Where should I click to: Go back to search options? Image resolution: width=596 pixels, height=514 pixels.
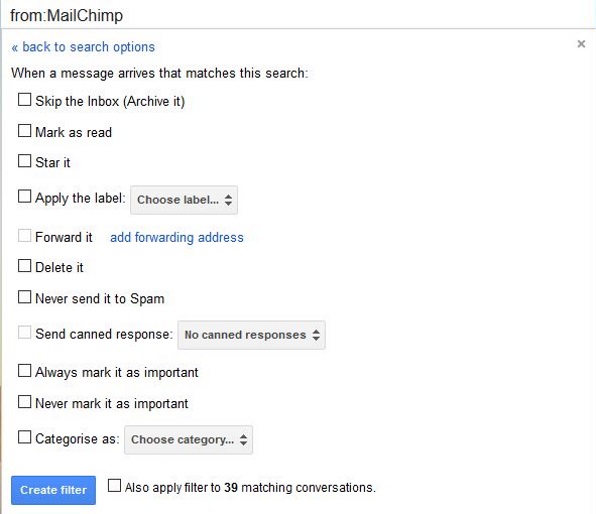point(83,47)
